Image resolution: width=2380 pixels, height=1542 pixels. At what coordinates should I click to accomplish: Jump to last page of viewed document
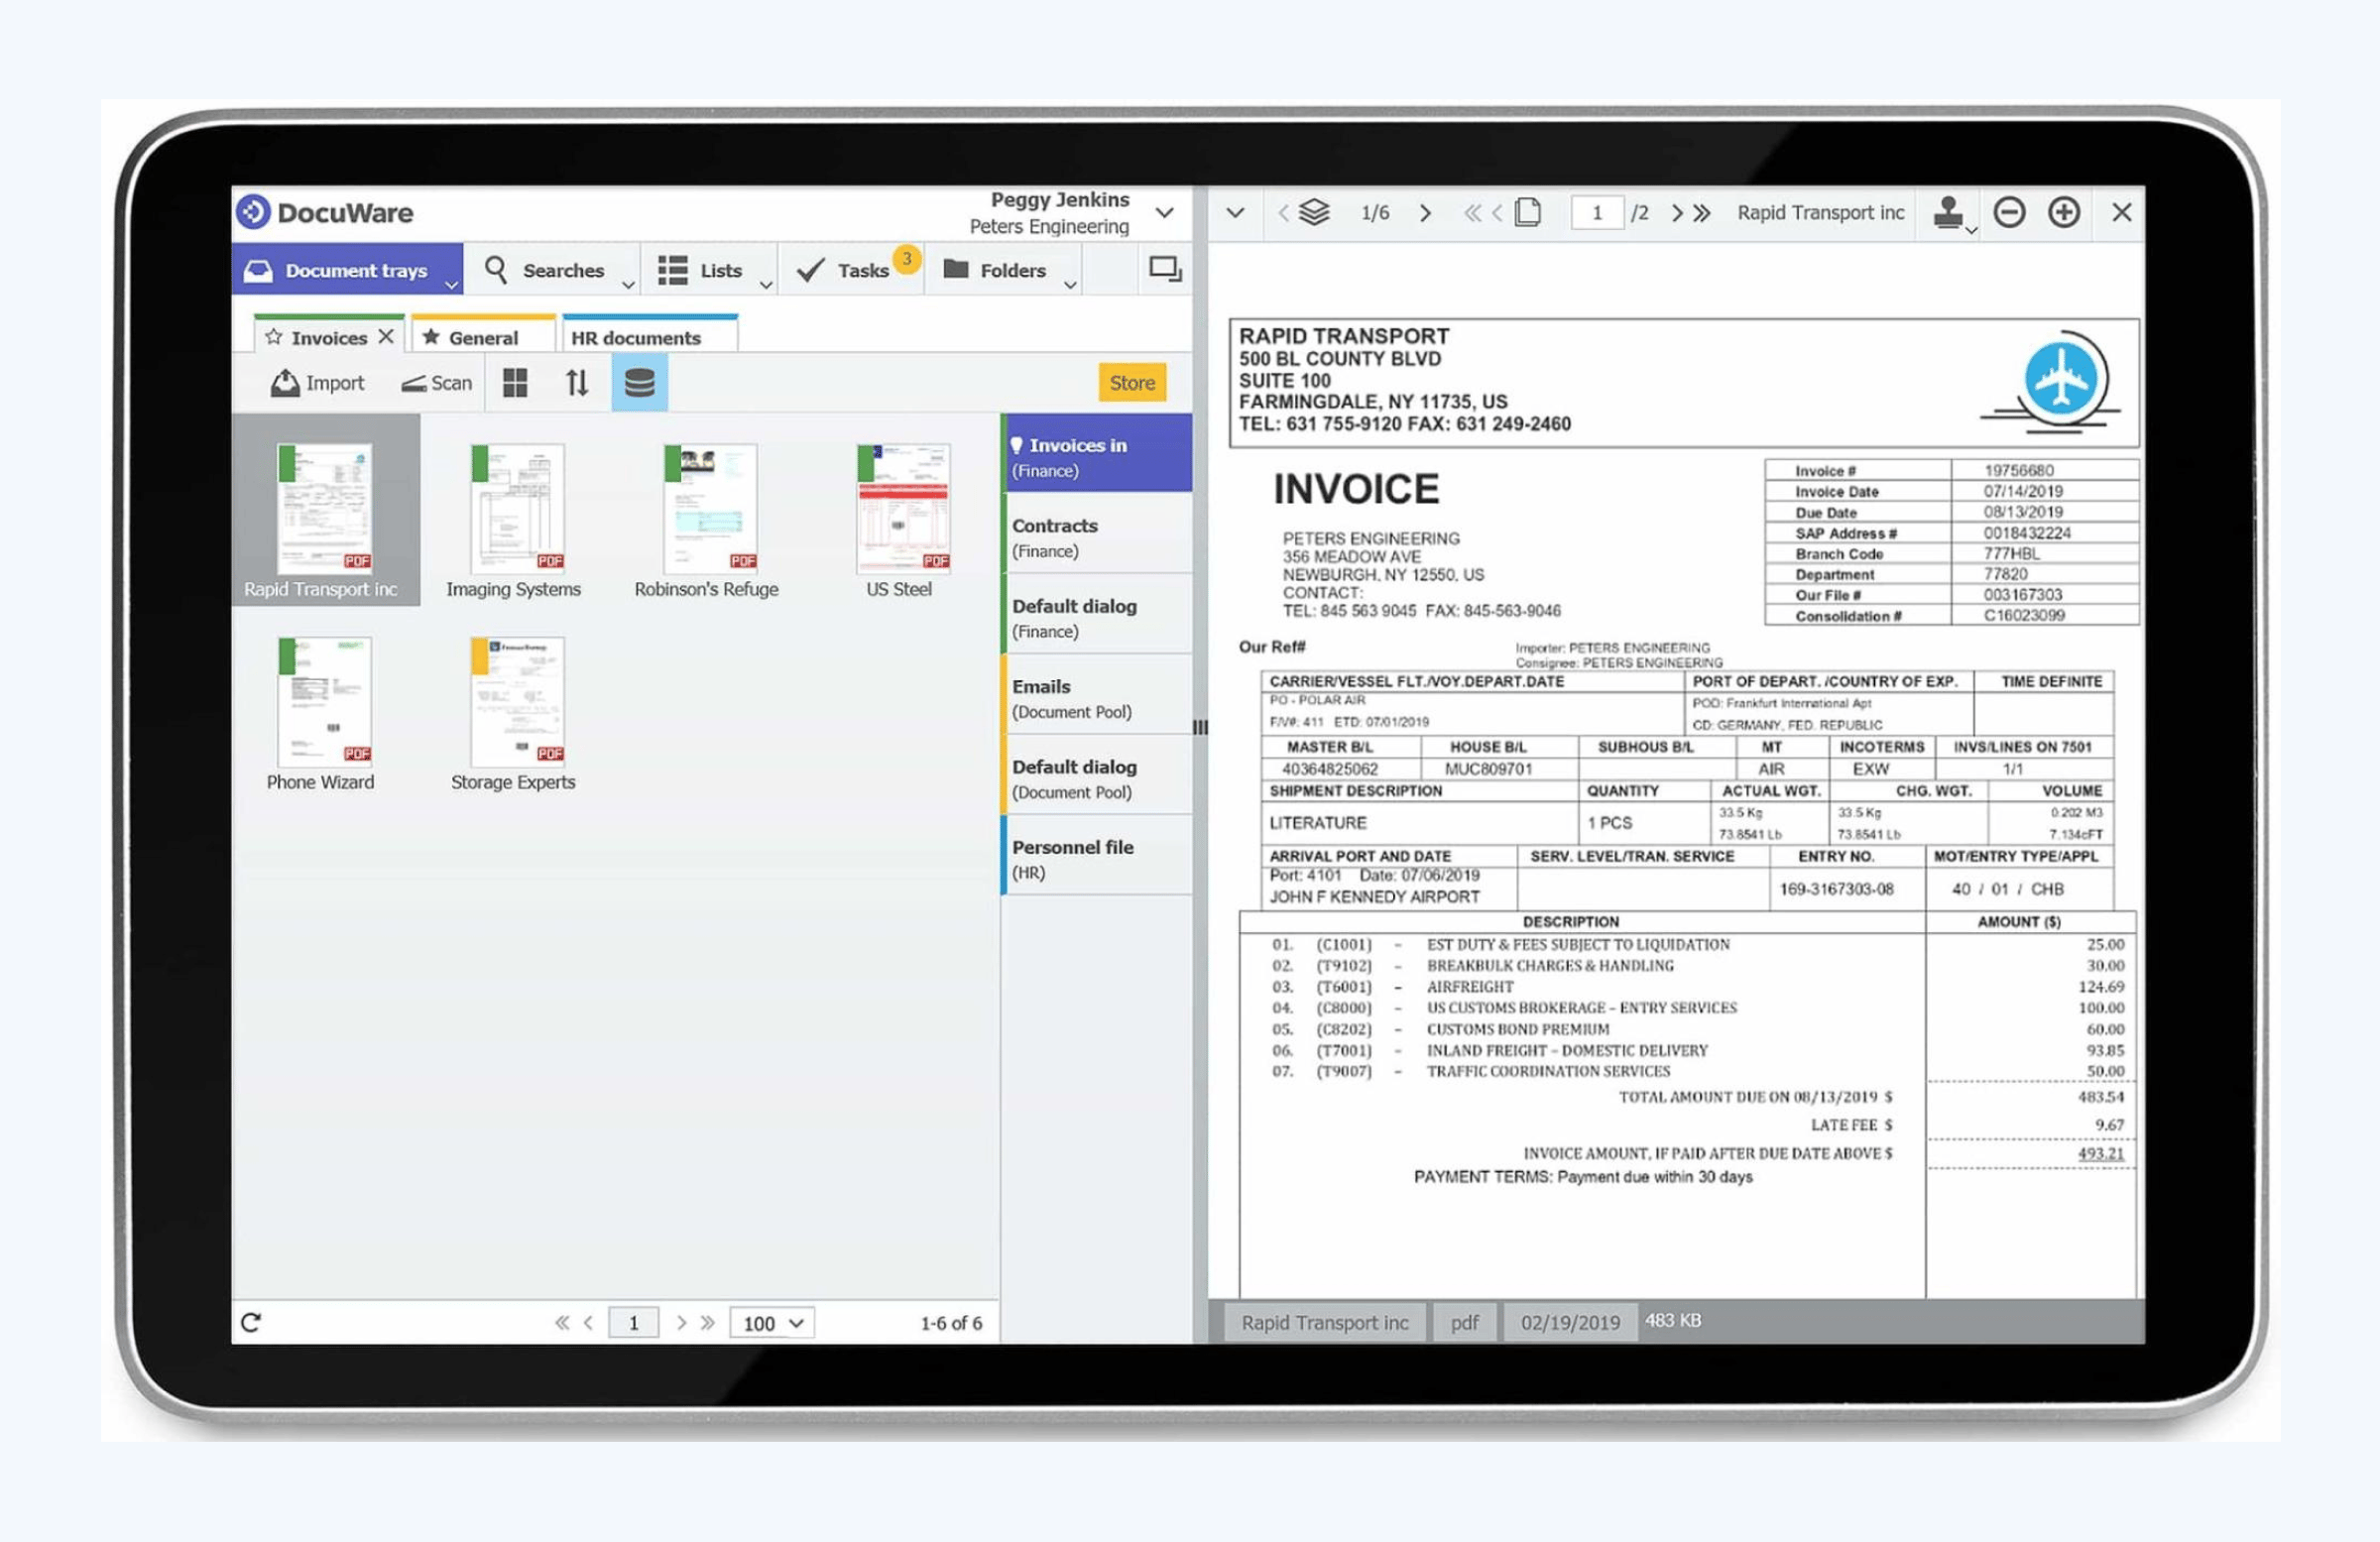point(1702,213)
